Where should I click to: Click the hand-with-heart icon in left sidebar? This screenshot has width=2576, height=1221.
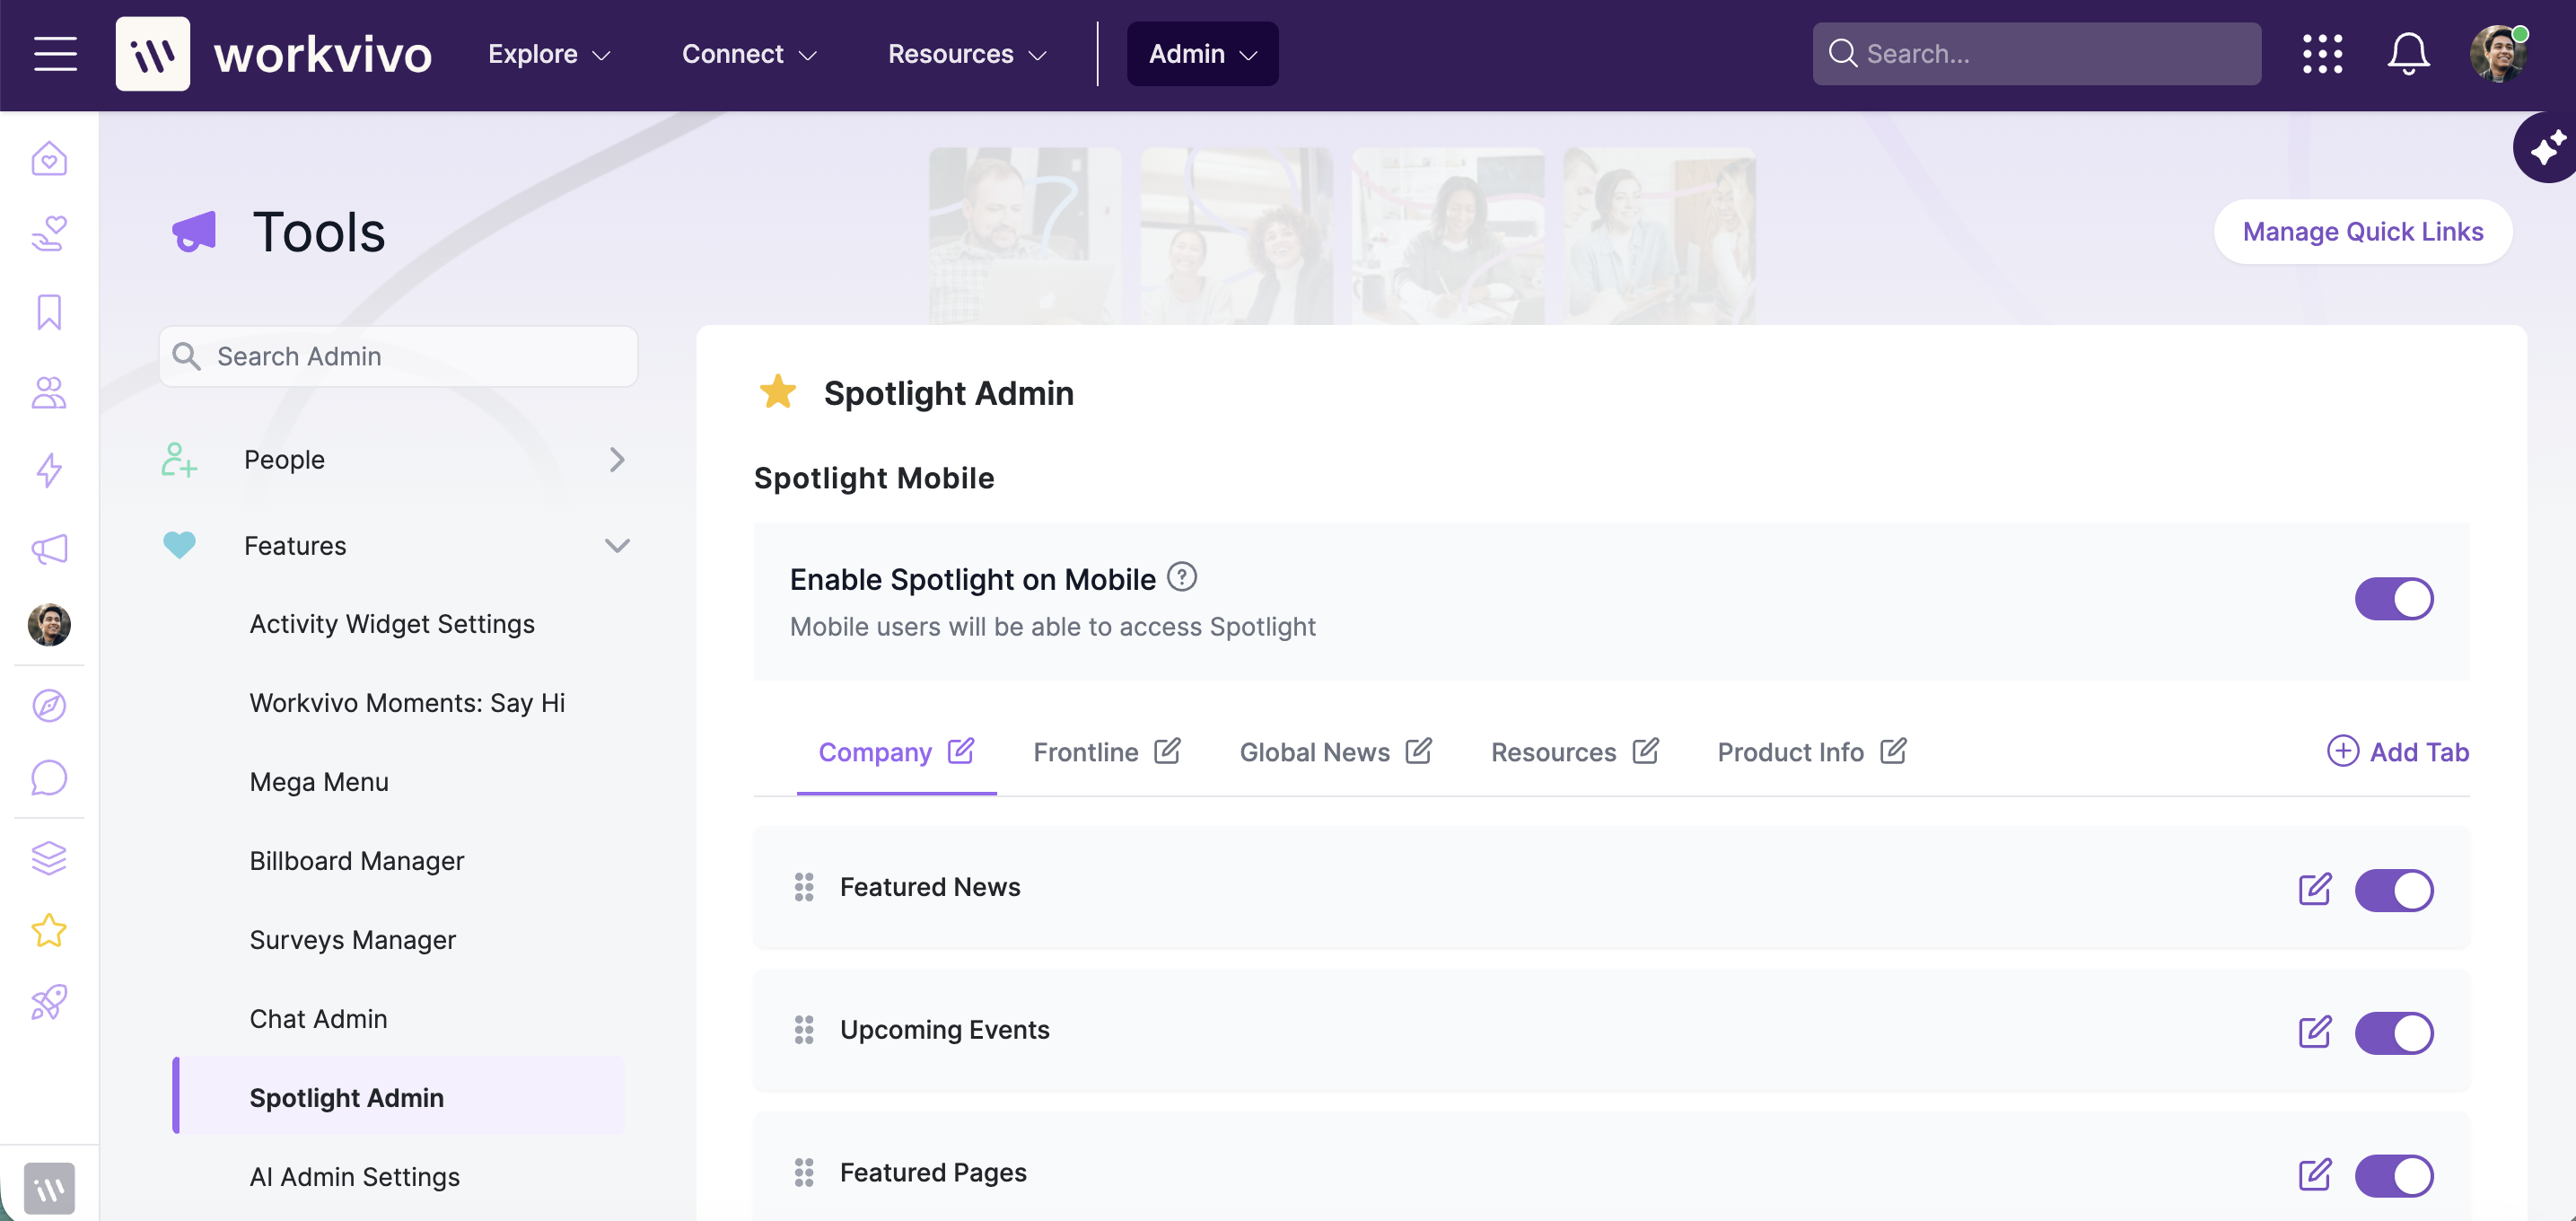click(x=49, y=234)
